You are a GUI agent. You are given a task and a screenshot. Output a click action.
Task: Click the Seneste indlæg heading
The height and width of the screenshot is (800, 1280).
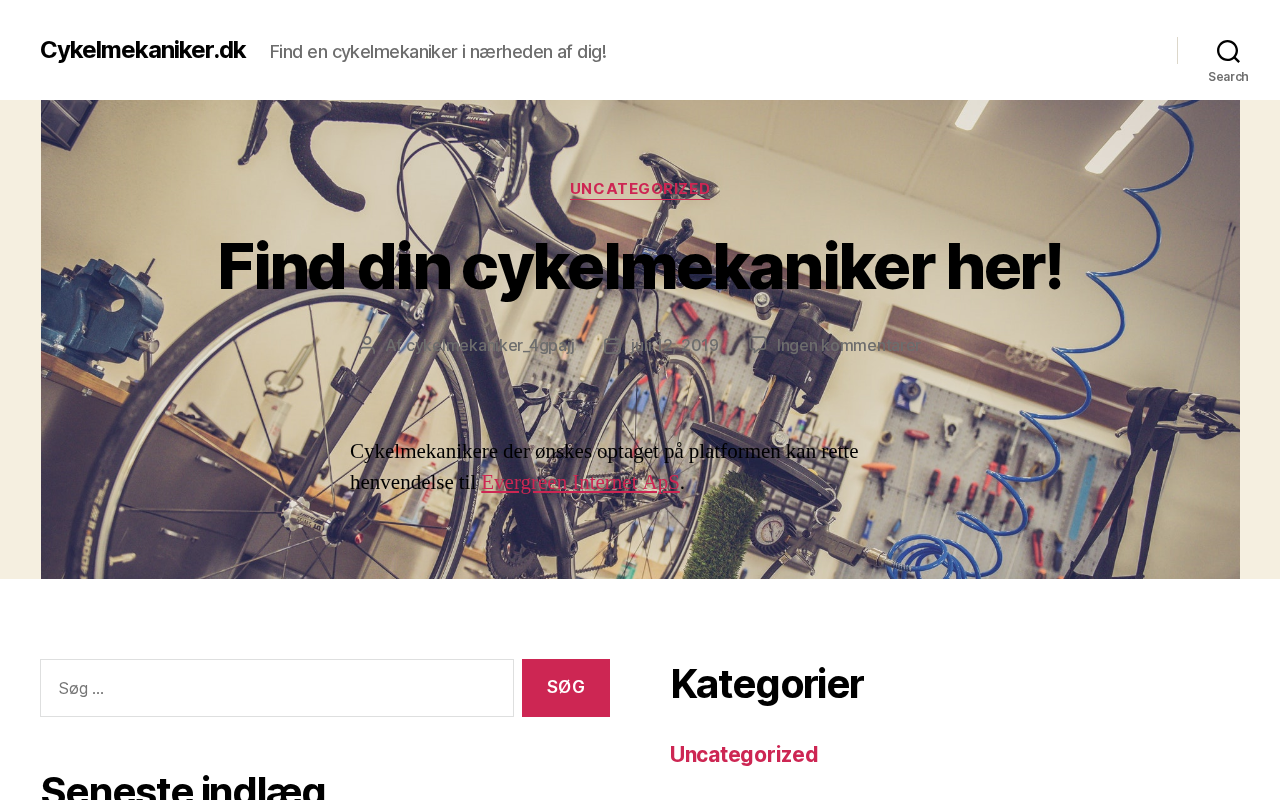[x=183, y=786]
